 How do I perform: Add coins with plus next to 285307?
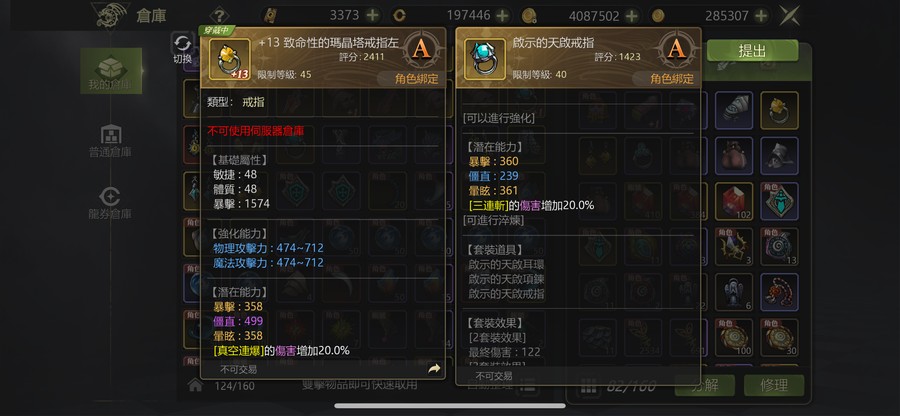761,15
